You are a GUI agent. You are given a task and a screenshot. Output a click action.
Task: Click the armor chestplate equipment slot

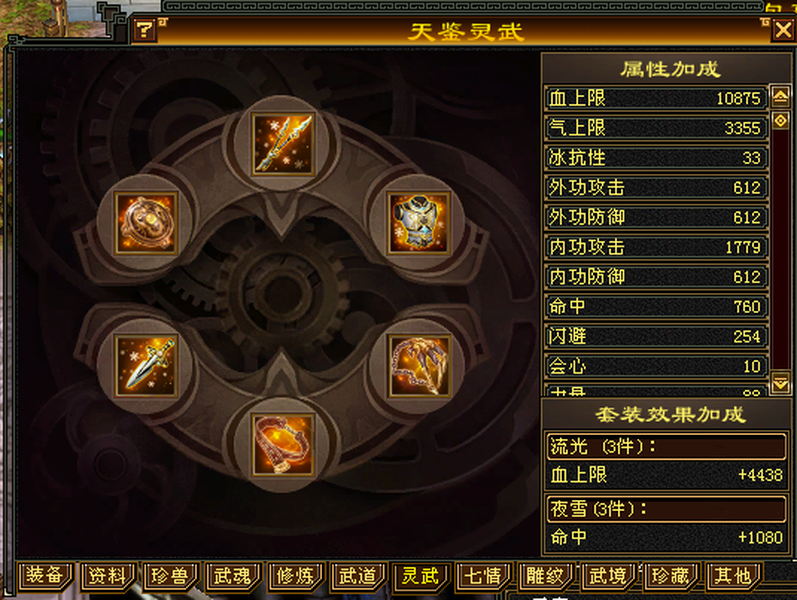click(419, 223)
